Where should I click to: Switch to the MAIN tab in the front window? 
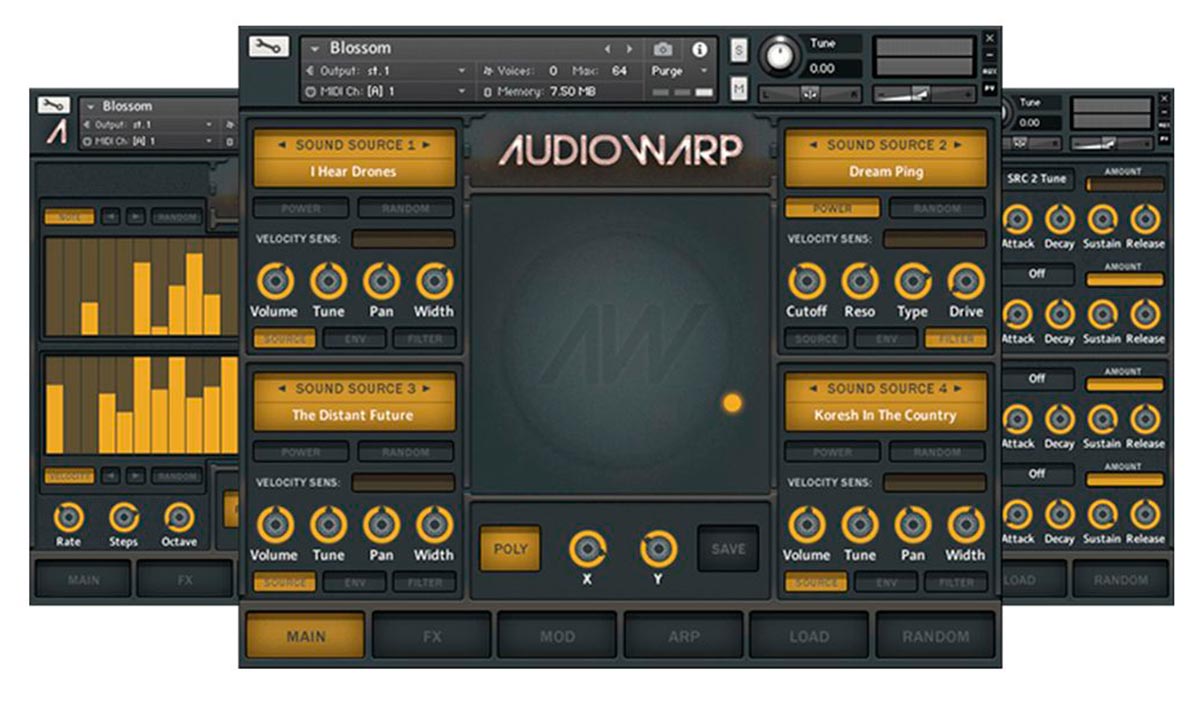(305, 636)
